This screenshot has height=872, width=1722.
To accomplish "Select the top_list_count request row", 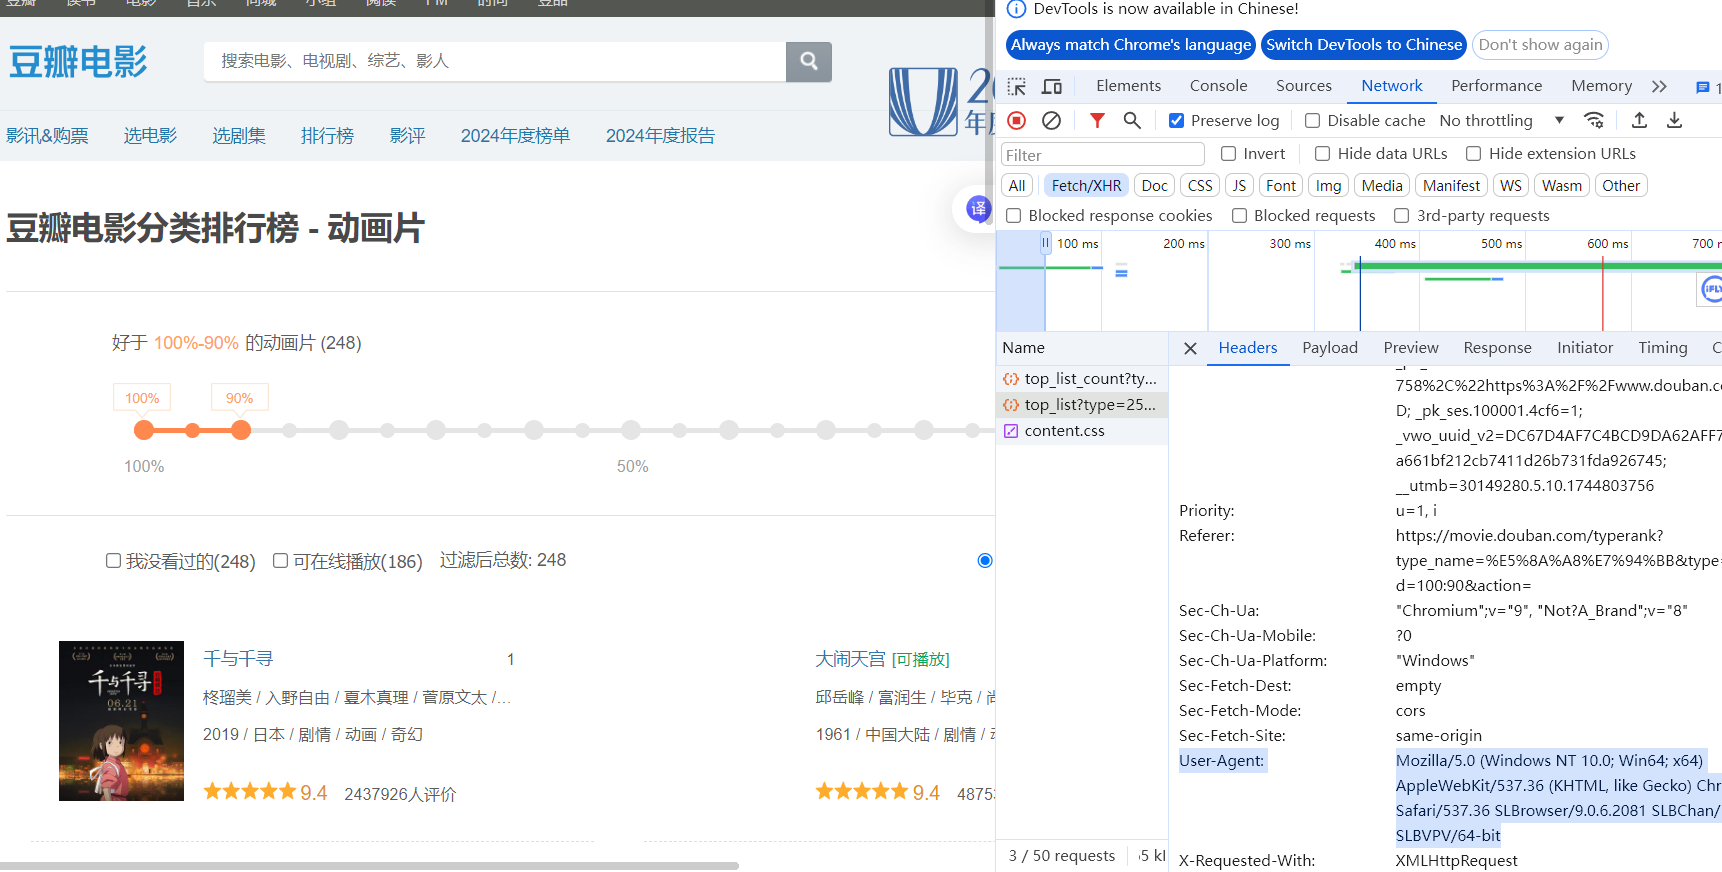I will 1082,379.
